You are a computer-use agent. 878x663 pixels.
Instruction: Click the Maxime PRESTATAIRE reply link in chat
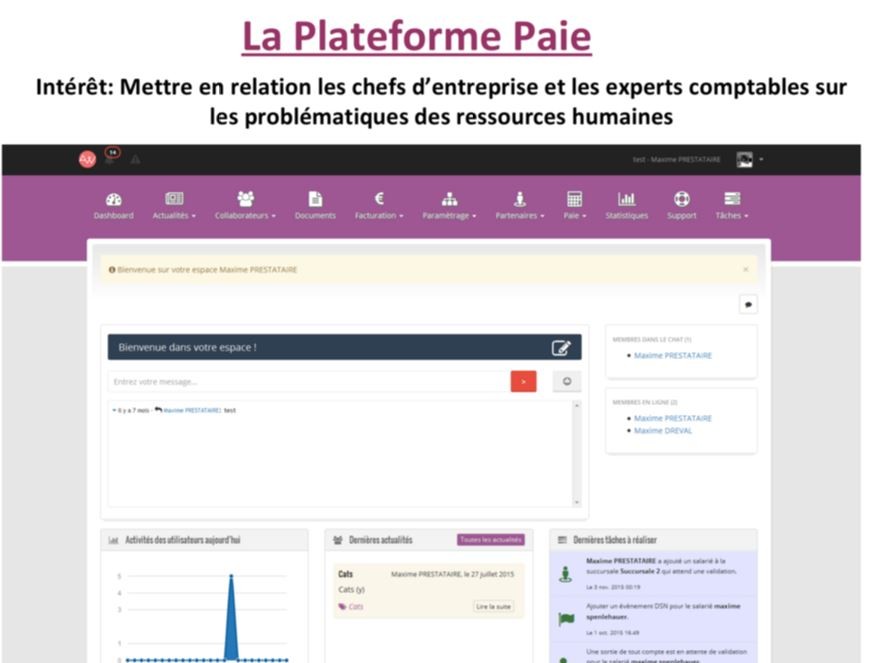coord(192,410)
